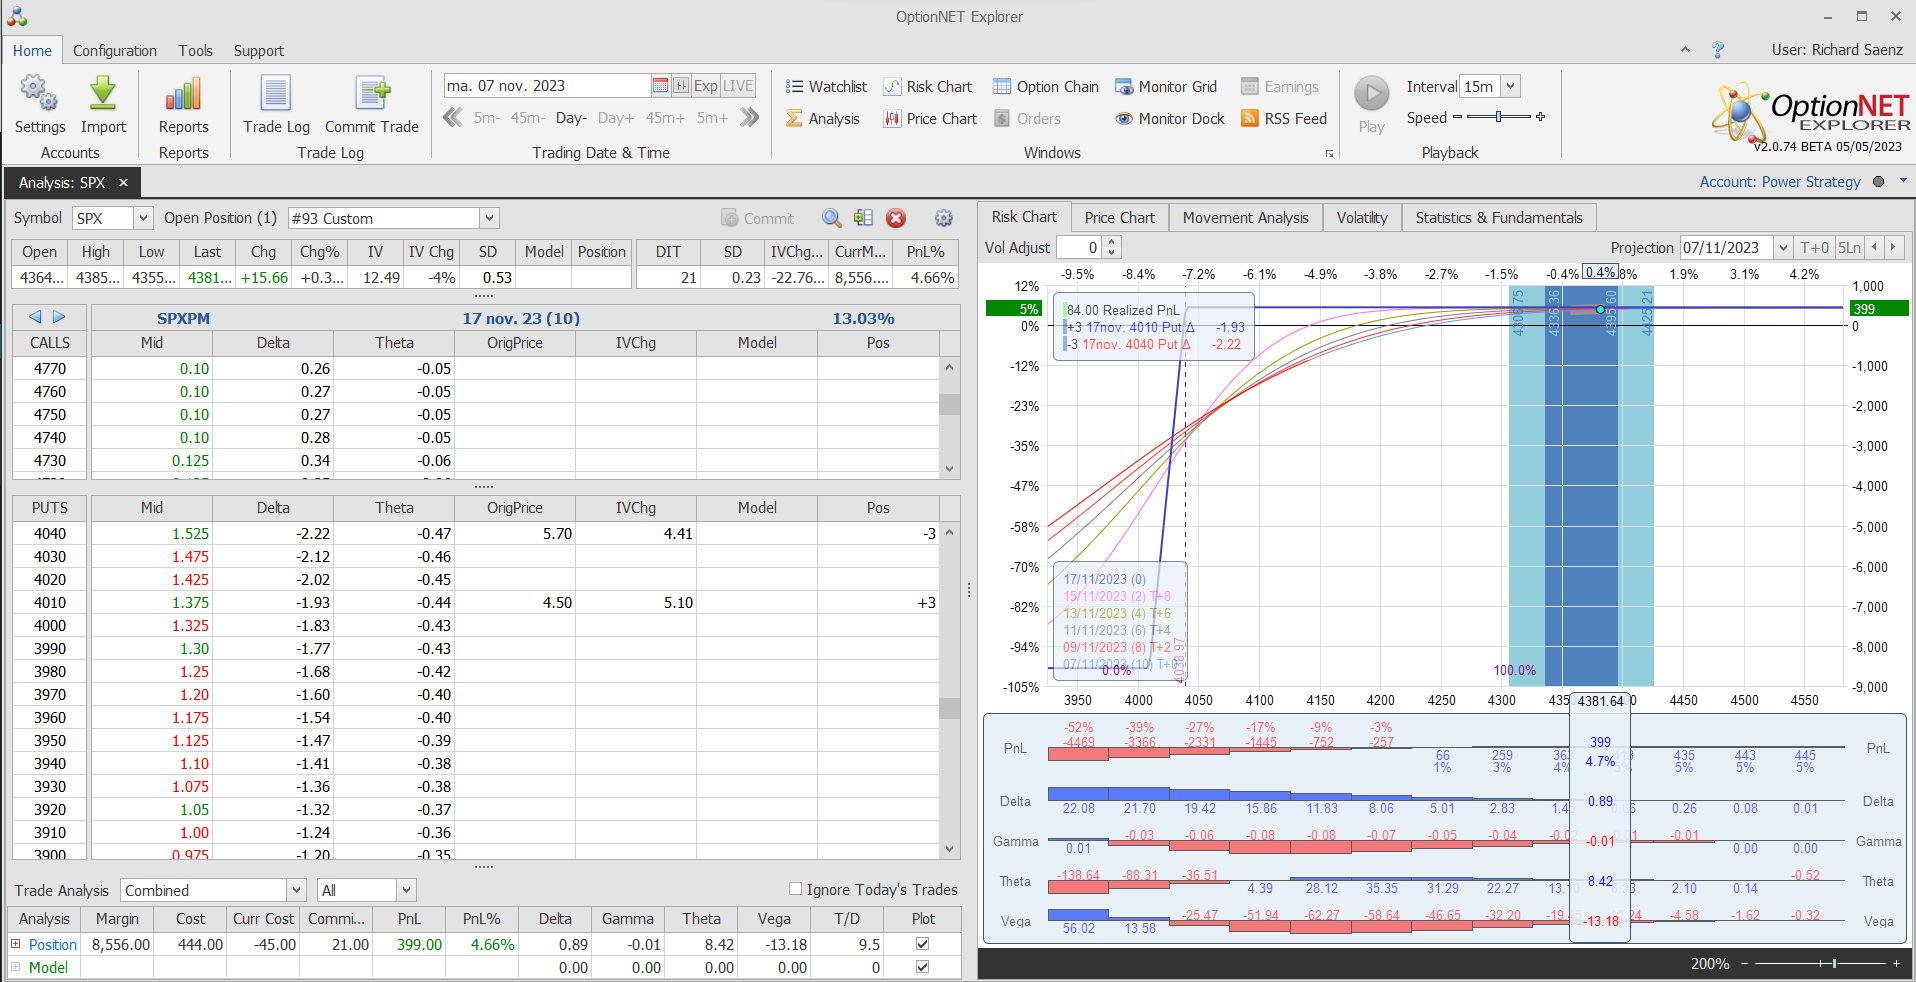Screen dimensions: 1916x982
Task: Toggle the Position row Plot checkbox
Action: click(922, 944)
